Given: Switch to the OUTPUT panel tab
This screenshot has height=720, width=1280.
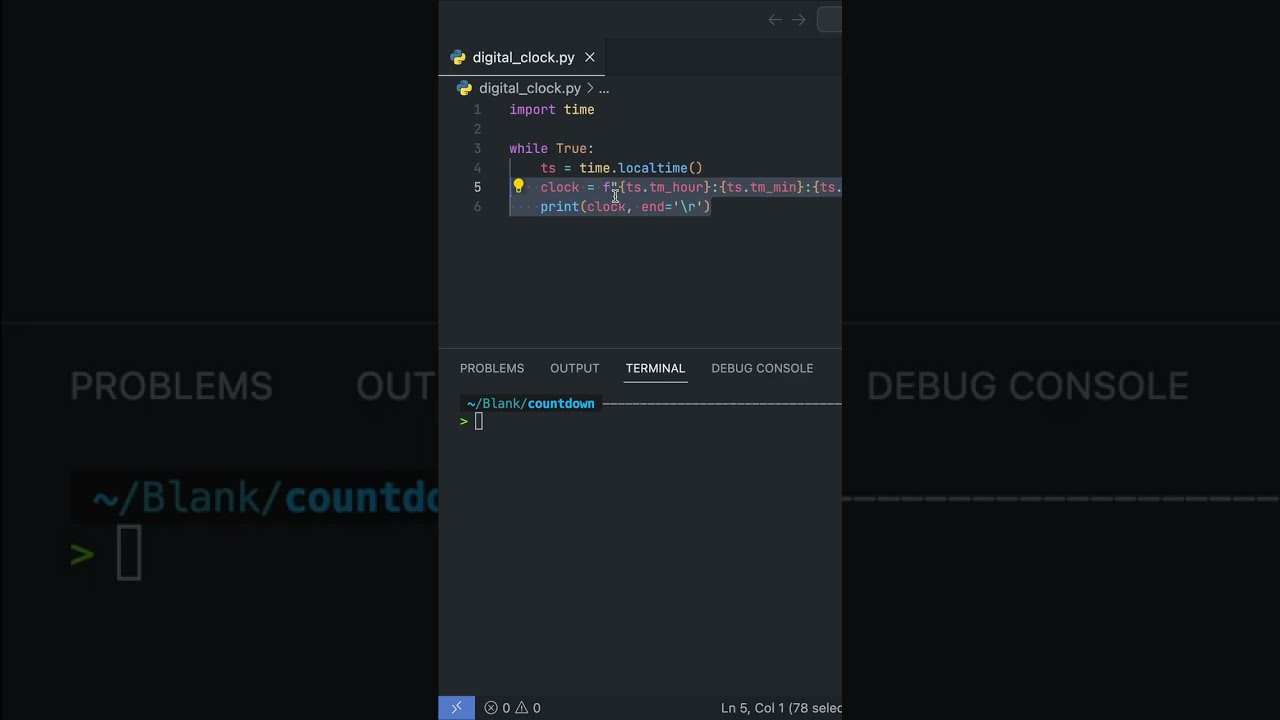Looking at the screenshot, I should (x=575, y=368).
